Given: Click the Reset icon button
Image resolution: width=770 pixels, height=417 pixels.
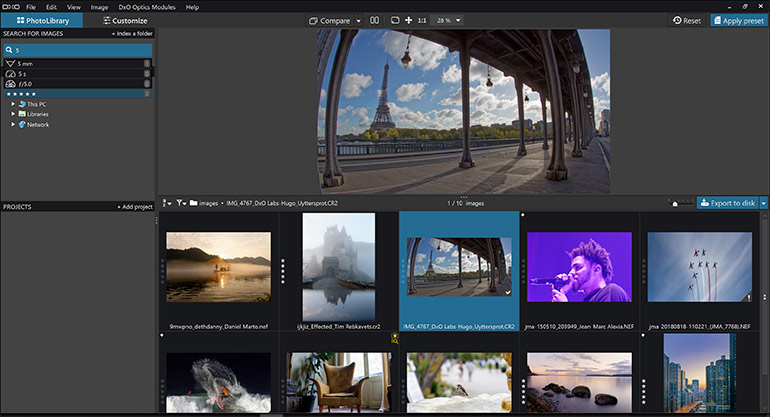Looking at the screenshot, I should pos(686,20).
